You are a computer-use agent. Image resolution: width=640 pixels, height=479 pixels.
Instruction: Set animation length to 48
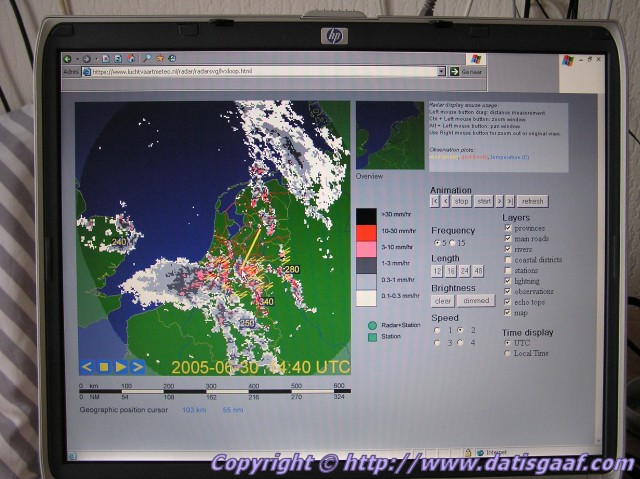pyautogui.click(x=478, y=271)
